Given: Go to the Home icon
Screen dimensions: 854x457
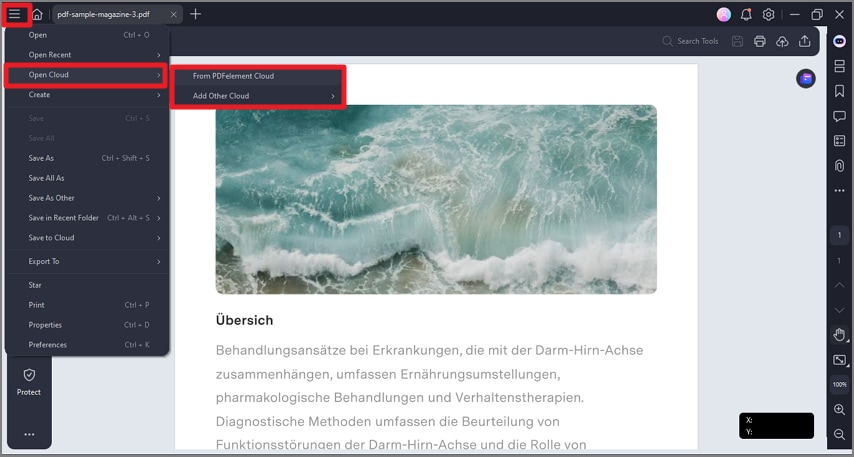Looking at the screenshot, I should 37,15.
